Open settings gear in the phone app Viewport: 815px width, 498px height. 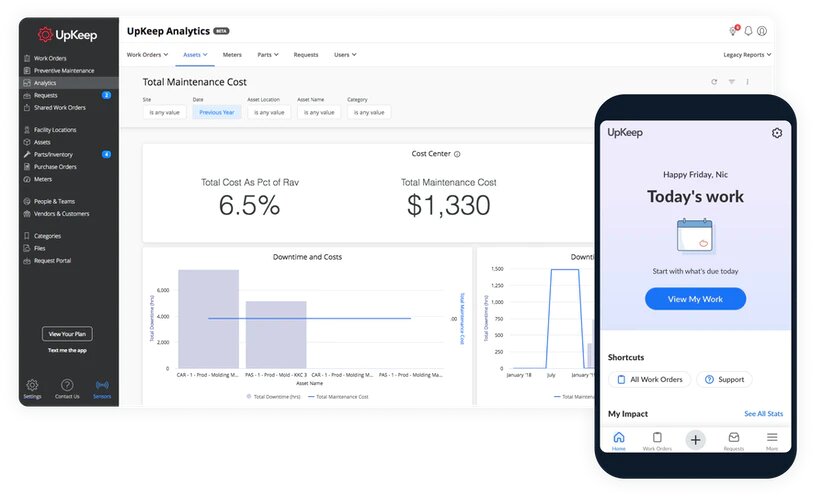coord(777,133)
